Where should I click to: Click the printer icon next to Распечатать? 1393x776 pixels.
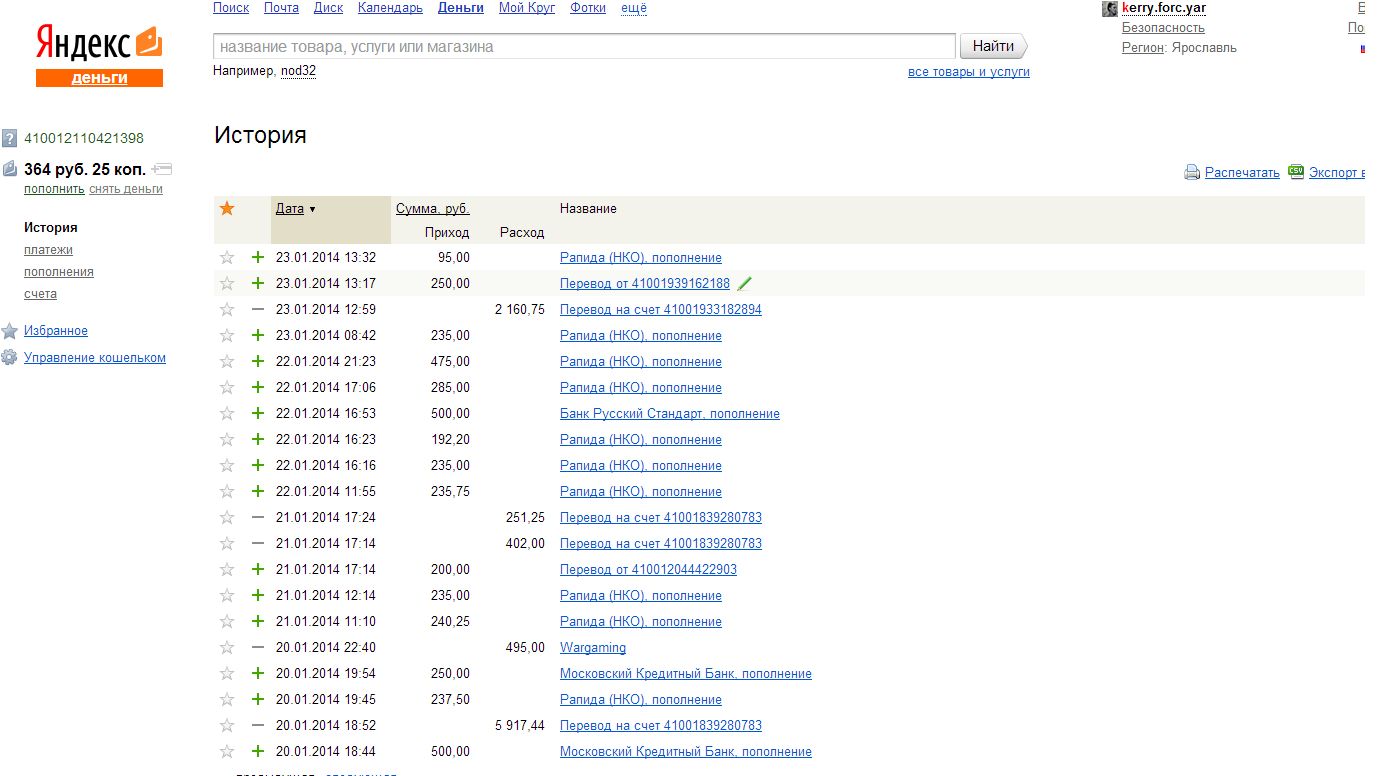click(1192, 172)
